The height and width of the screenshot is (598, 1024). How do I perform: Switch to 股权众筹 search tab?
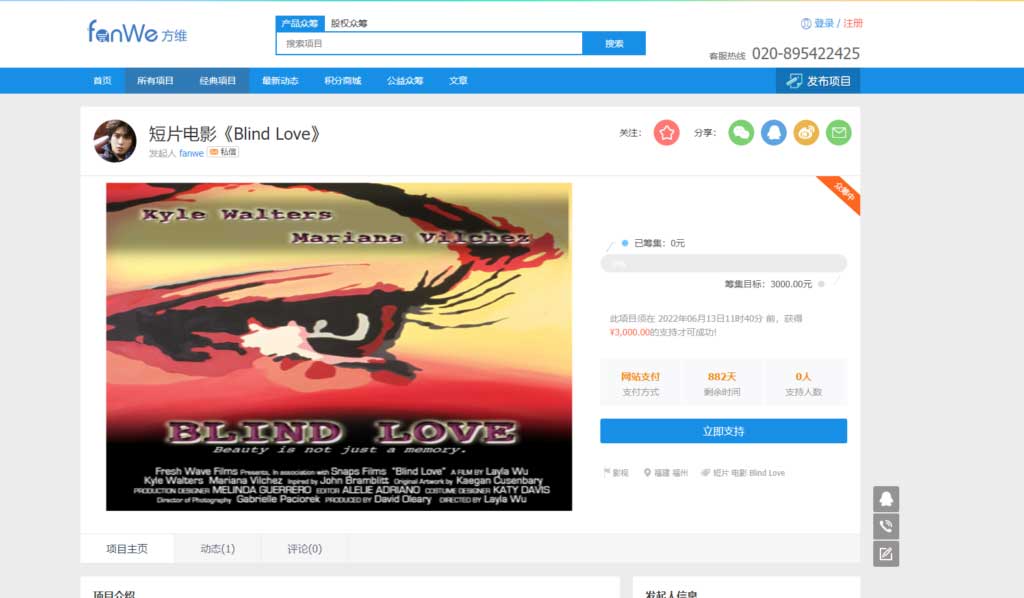(x=349, y=24)
